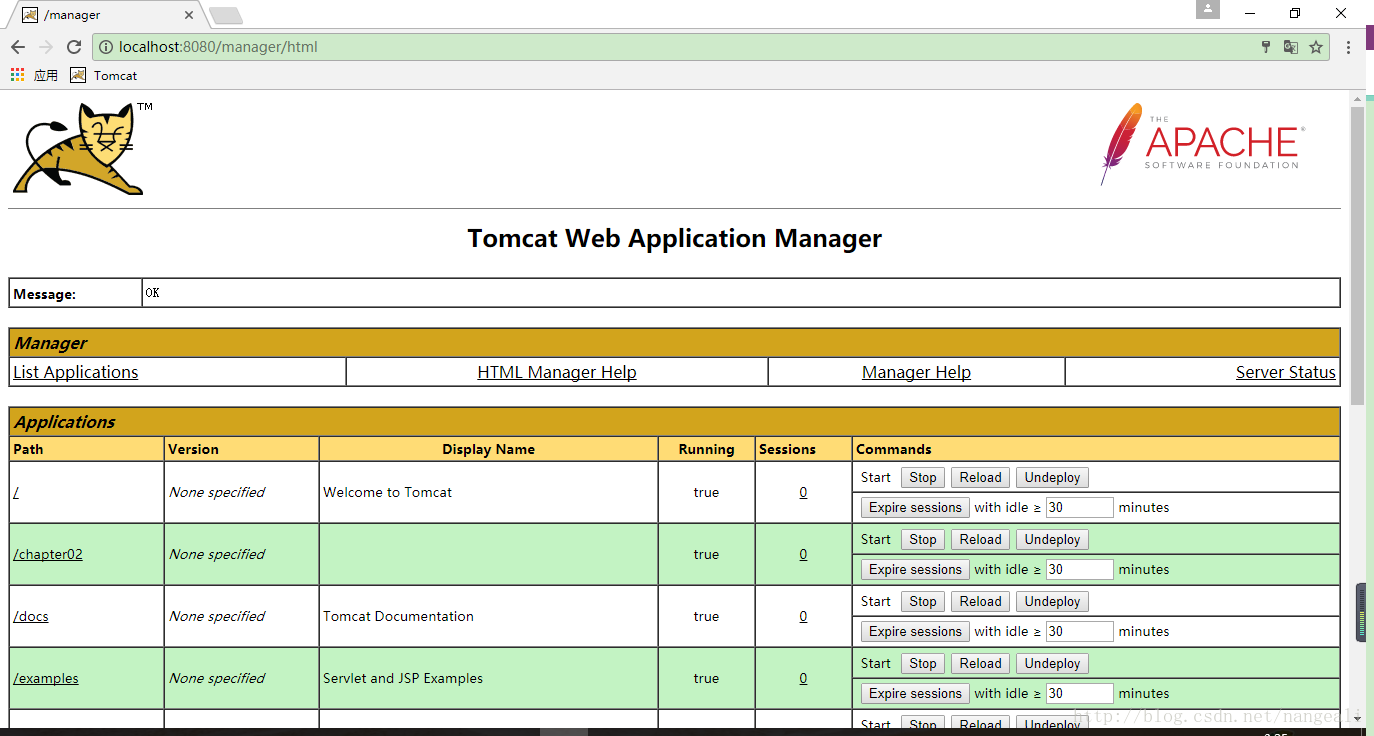The width and height of the screenshot is (1374, 736).
Task: Select the /manager browser tab
Action: pos(105,15)
